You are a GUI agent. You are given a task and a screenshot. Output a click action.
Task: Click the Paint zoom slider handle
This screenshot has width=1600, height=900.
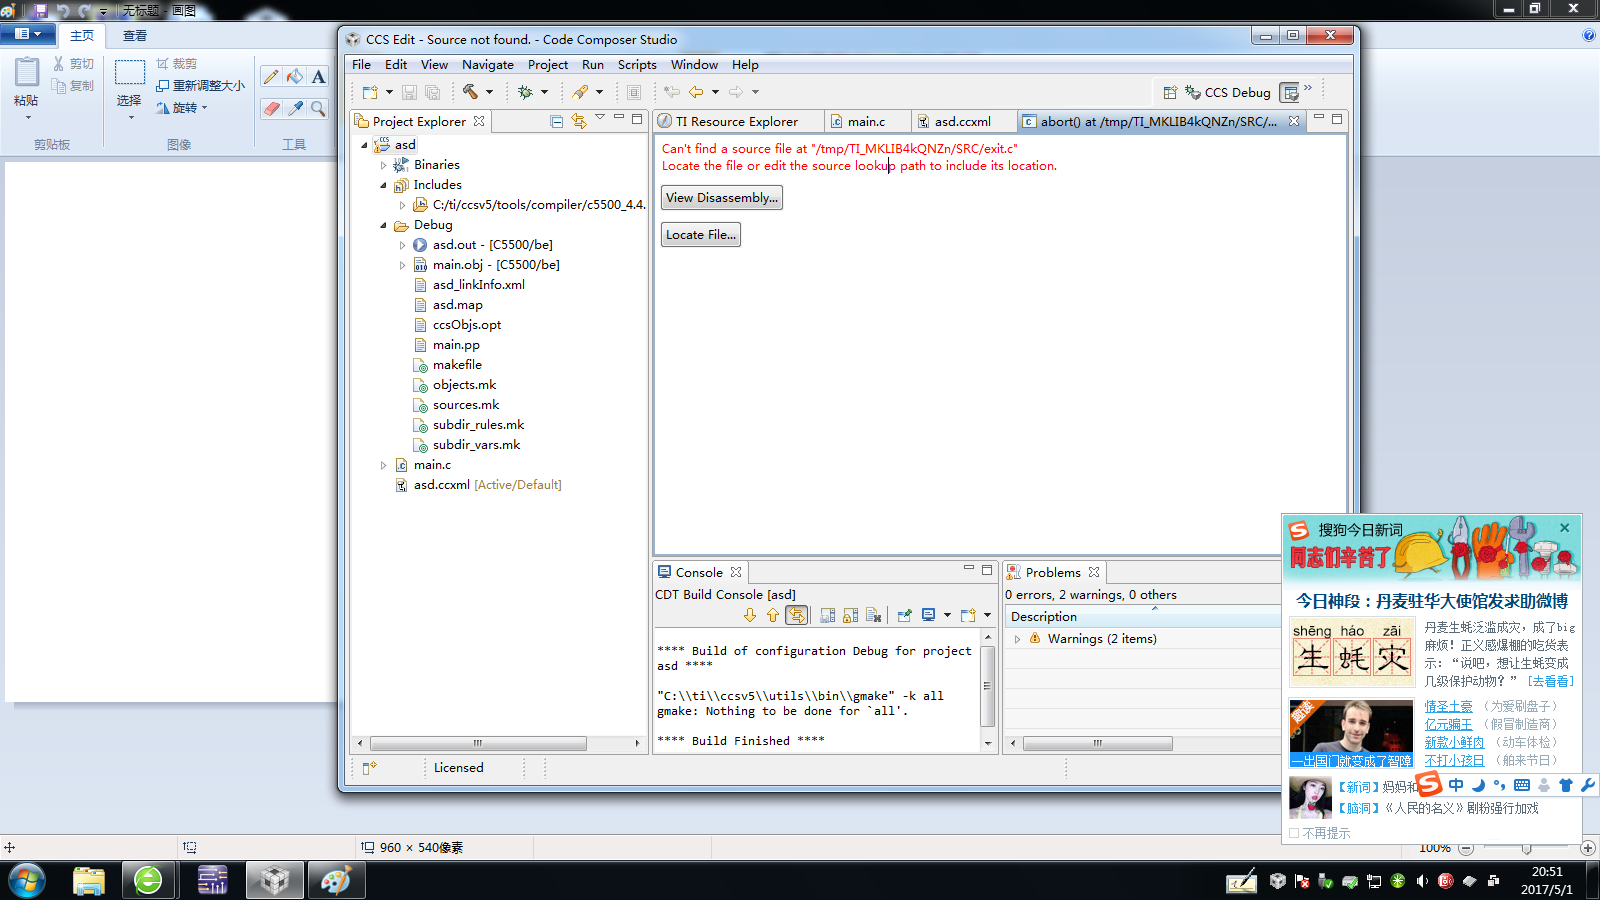tap(1527, 848)
